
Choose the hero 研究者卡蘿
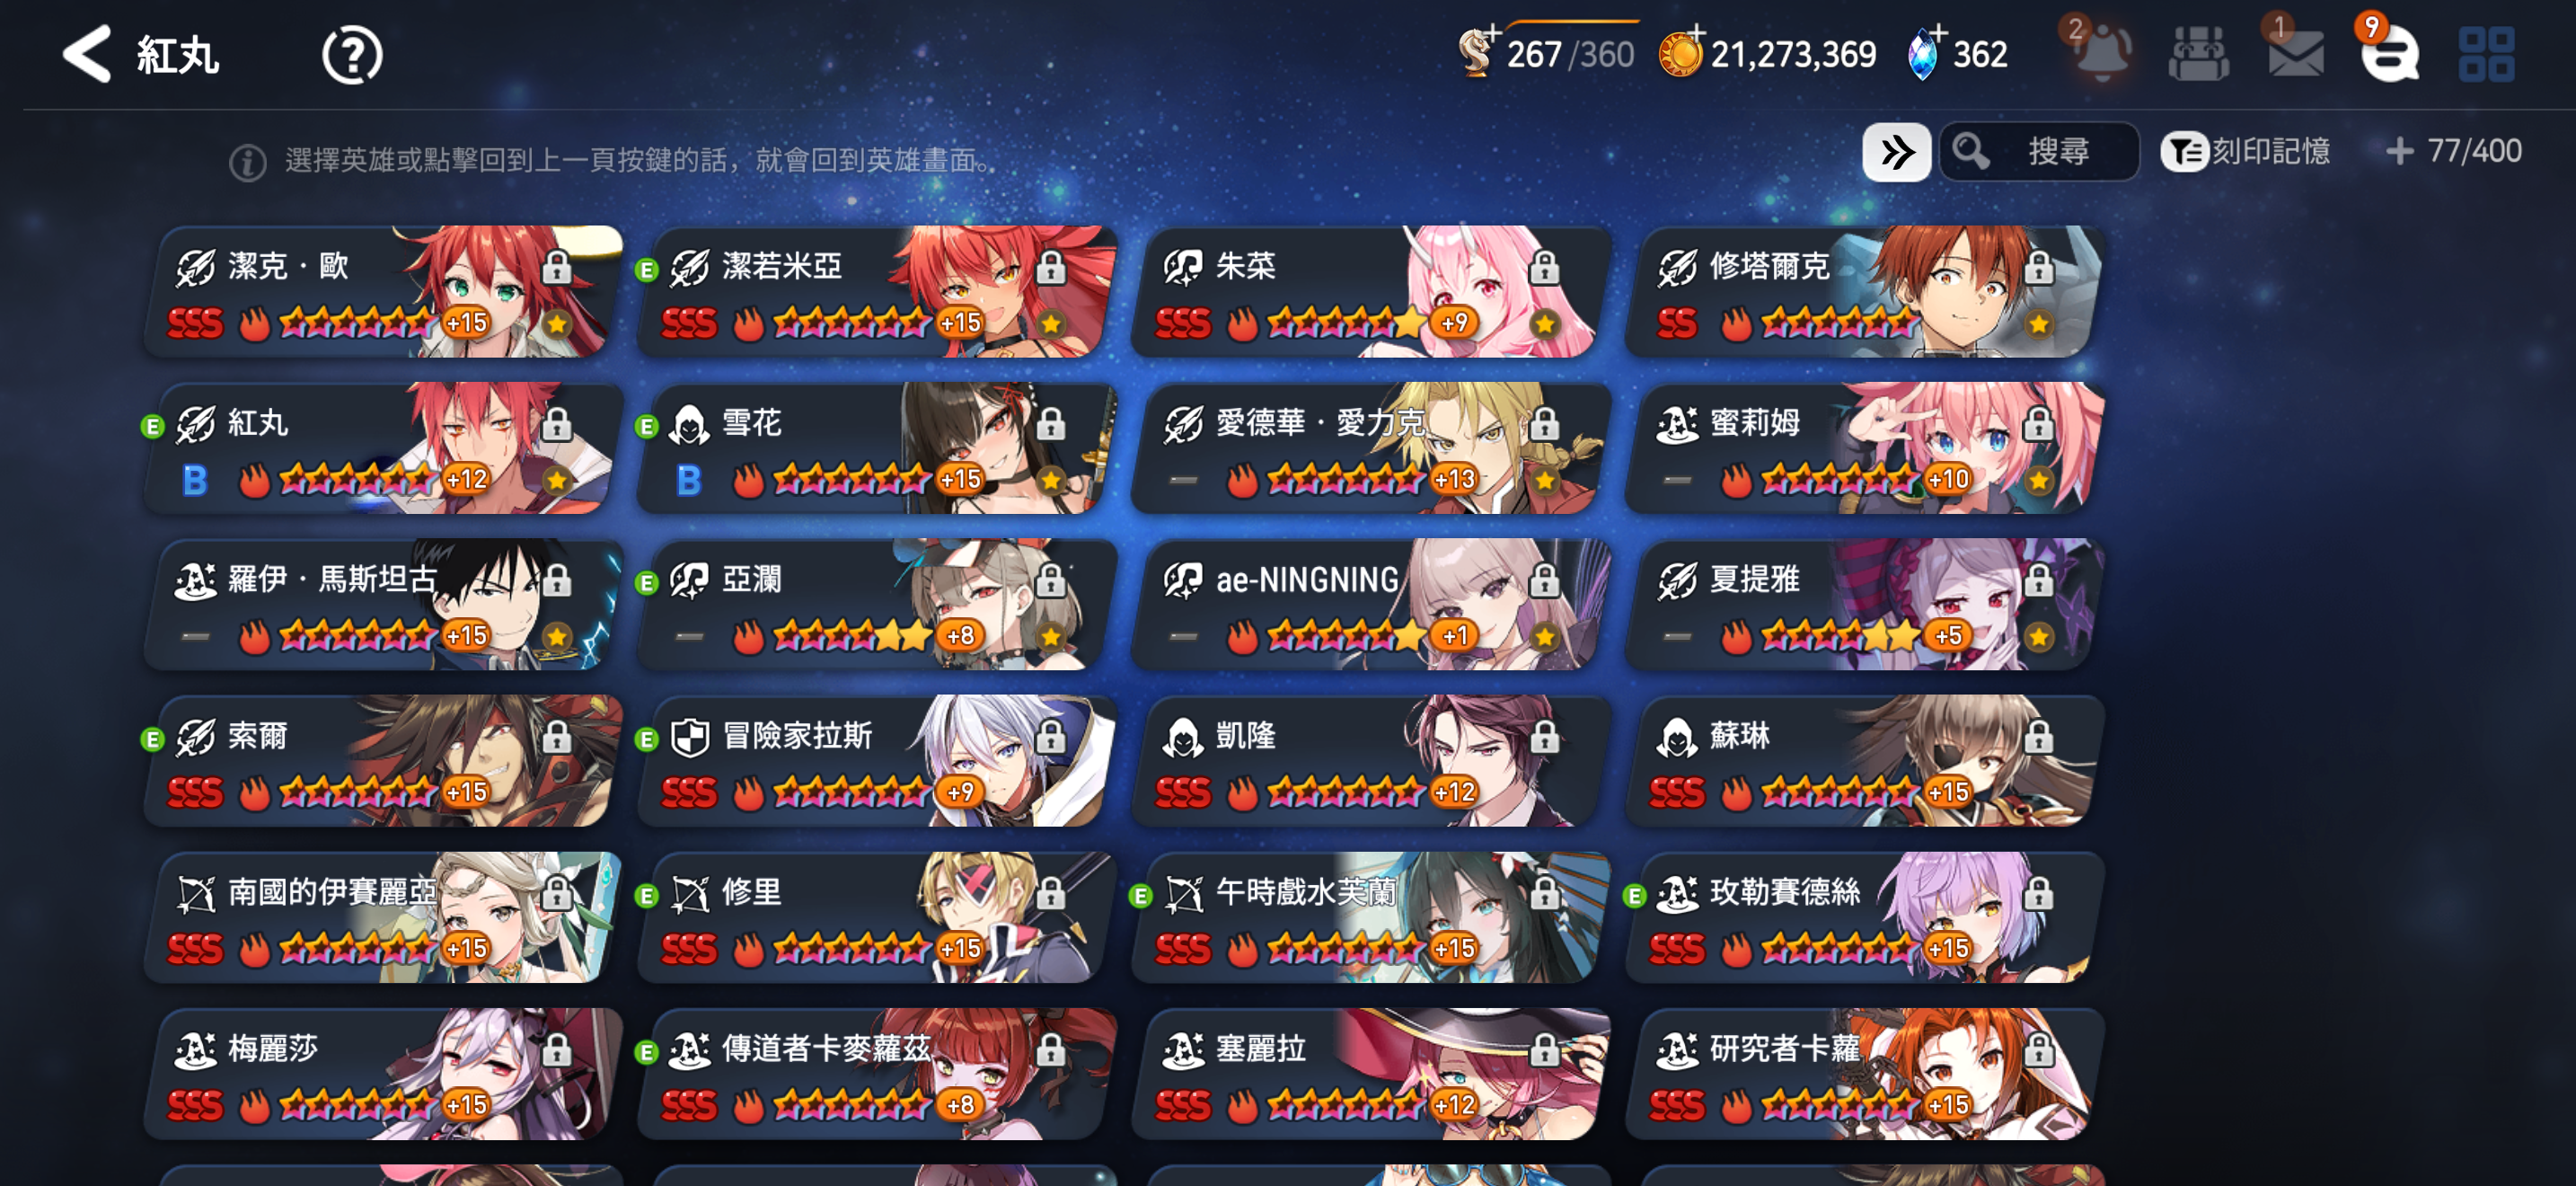coord(1863,1075)
